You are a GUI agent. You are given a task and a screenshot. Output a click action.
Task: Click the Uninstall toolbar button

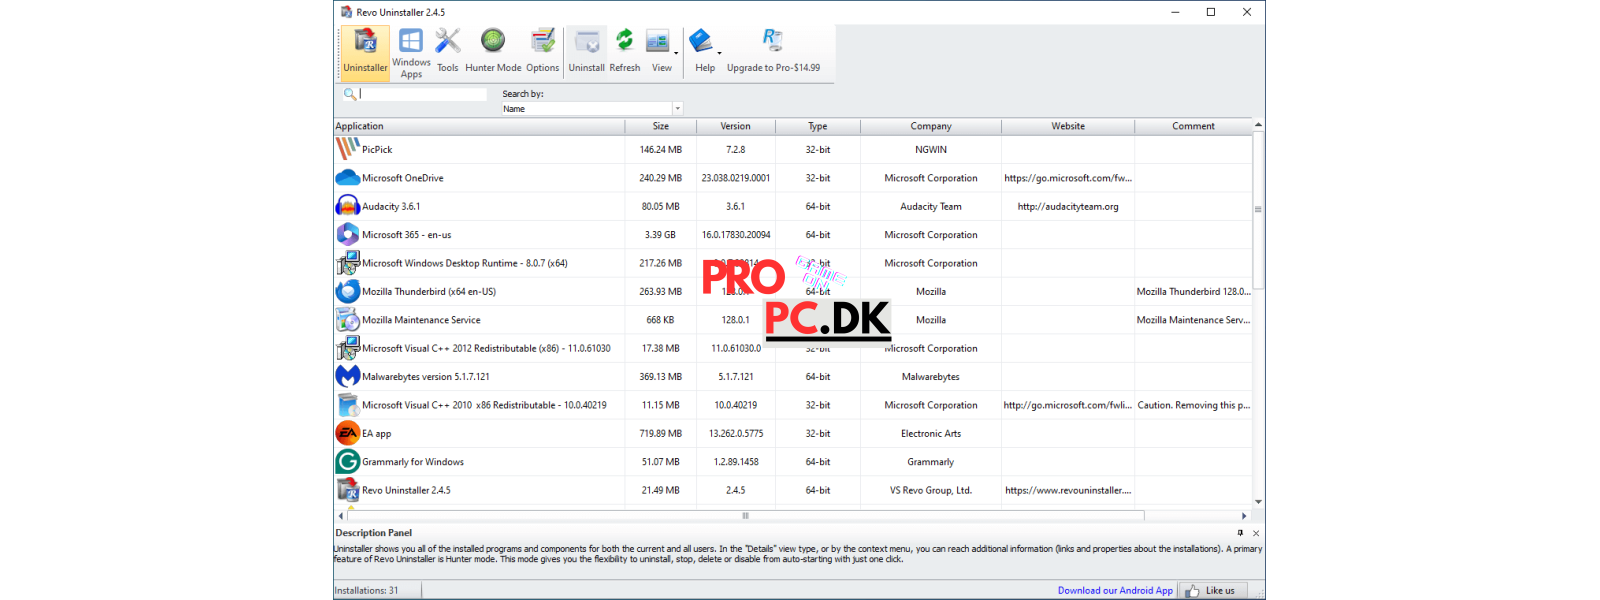587,52
